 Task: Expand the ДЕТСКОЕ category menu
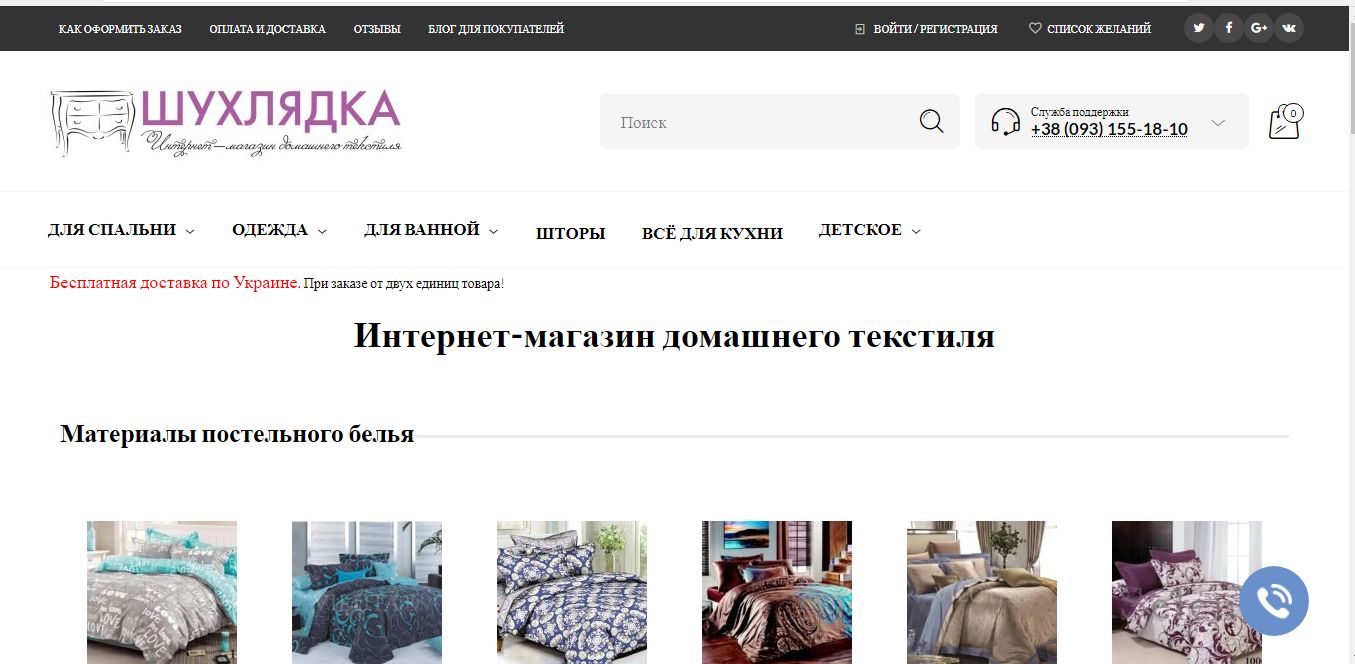coord(869,230)
